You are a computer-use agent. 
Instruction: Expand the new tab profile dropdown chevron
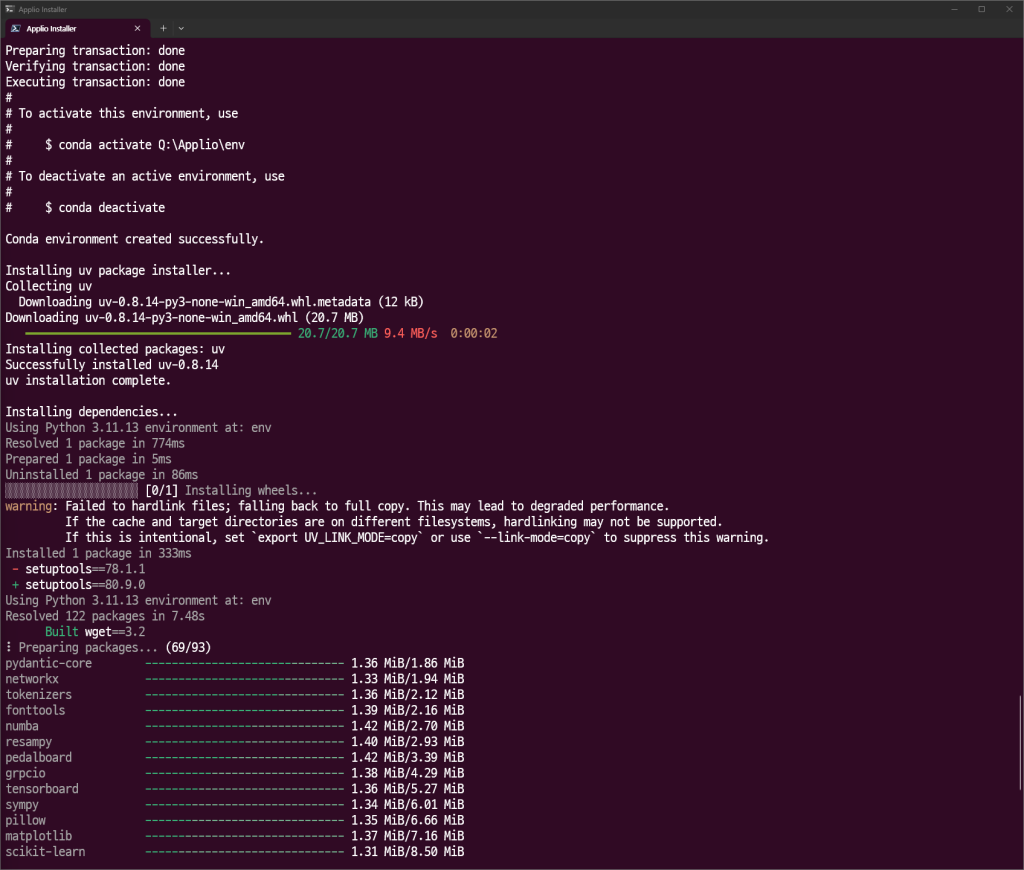tap(181, 28)
